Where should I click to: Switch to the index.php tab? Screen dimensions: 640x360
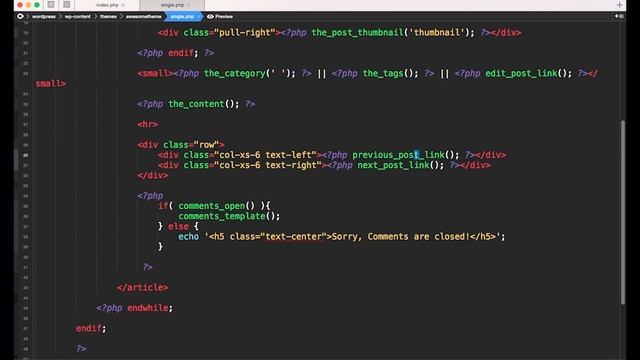click(107, 5)
